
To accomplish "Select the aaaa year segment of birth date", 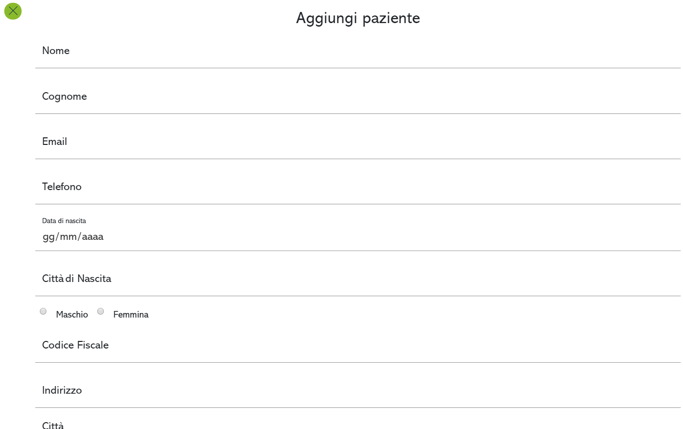I will tap(93, 237).
